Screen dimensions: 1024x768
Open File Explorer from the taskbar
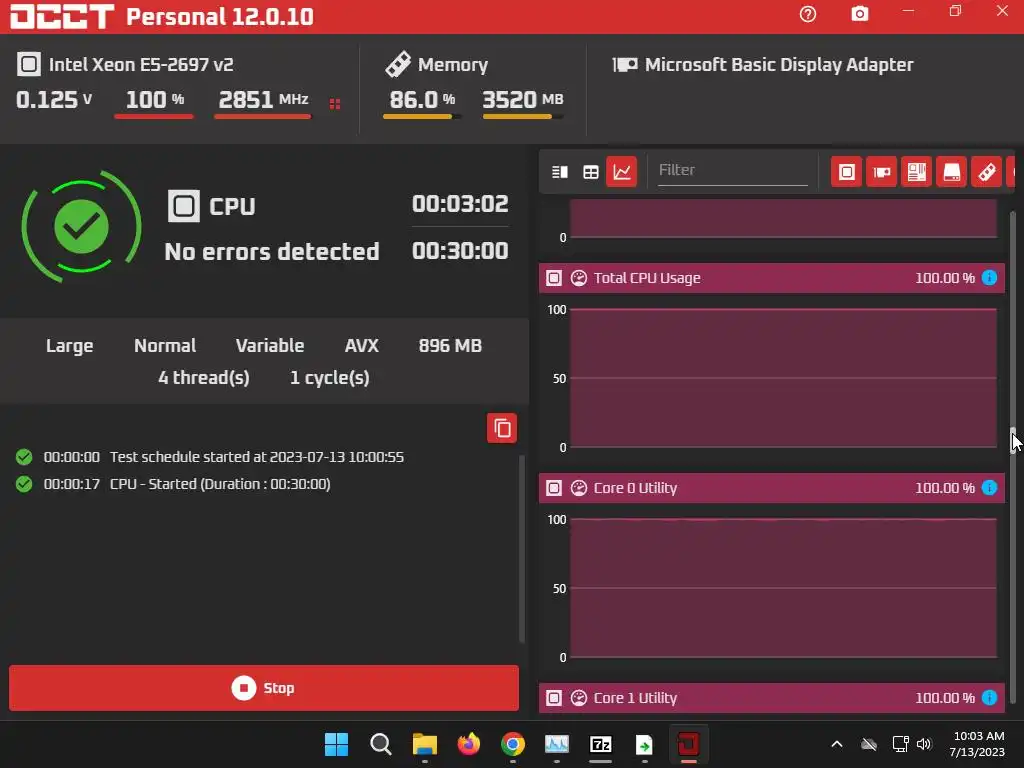coord(424,744)
